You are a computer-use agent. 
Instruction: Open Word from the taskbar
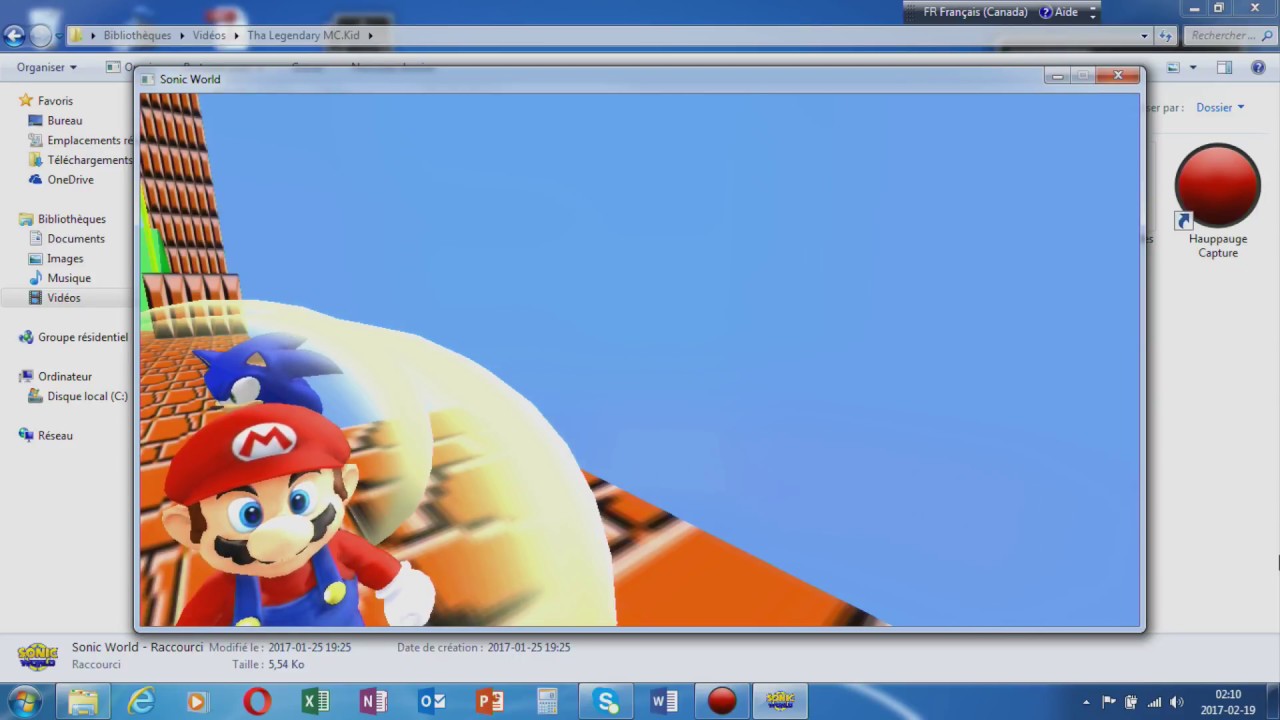(x=664, y=701)
